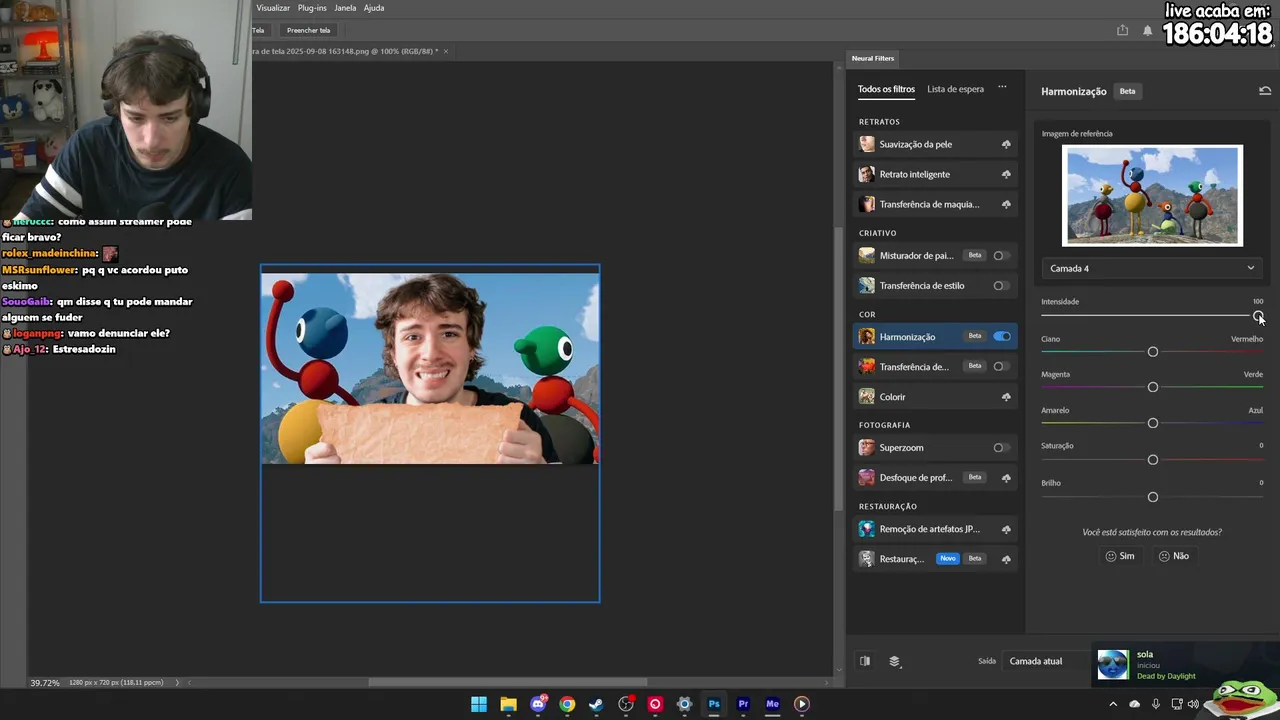Enable the Misturador de paisagens filter toggle
Screen dimensions: 1280x720
click(1001, 256)
